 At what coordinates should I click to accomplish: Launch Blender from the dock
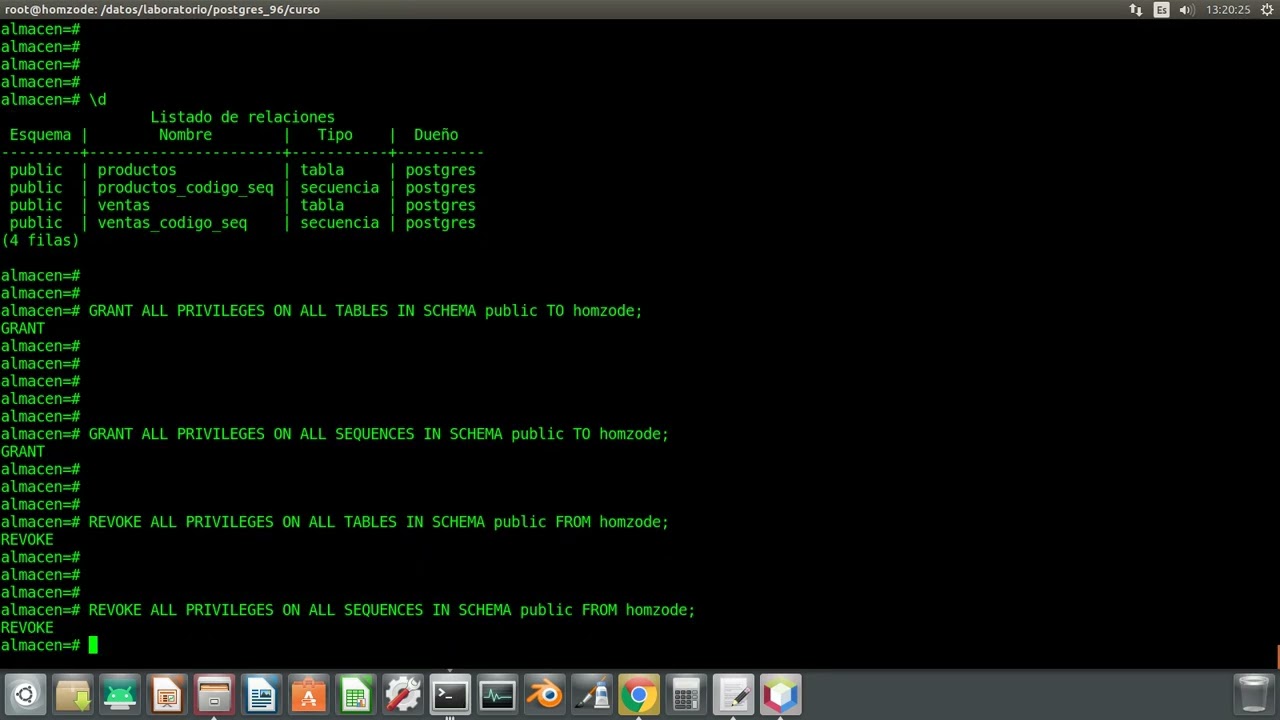coord(545,695)
